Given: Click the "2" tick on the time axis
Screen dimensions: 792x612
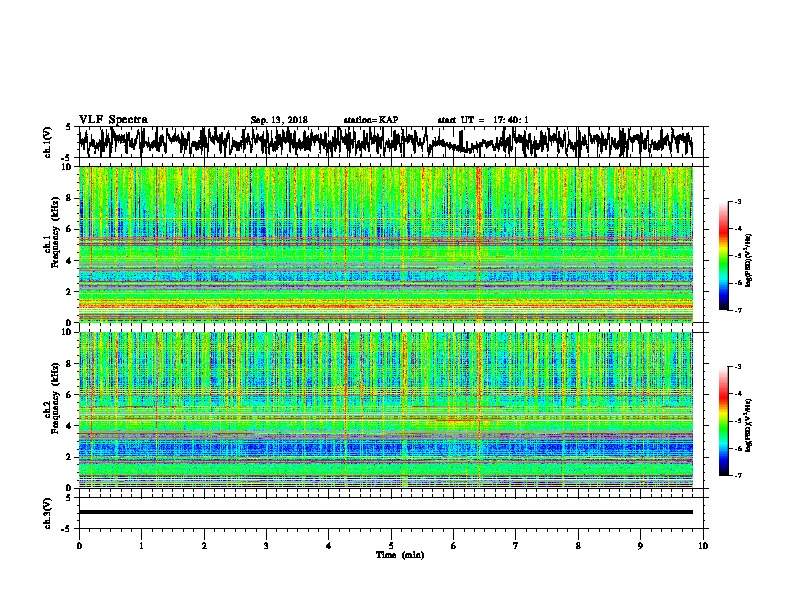Looking at the screenshot, I should pyautogui.click(x=204, y=545).
